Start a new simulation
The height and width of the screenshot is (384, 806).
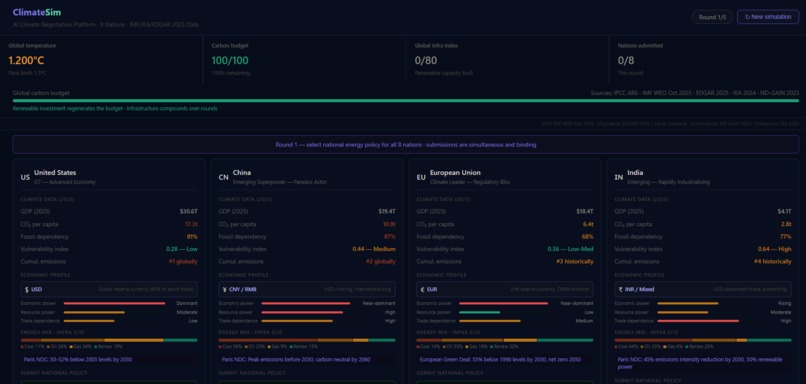768,17
